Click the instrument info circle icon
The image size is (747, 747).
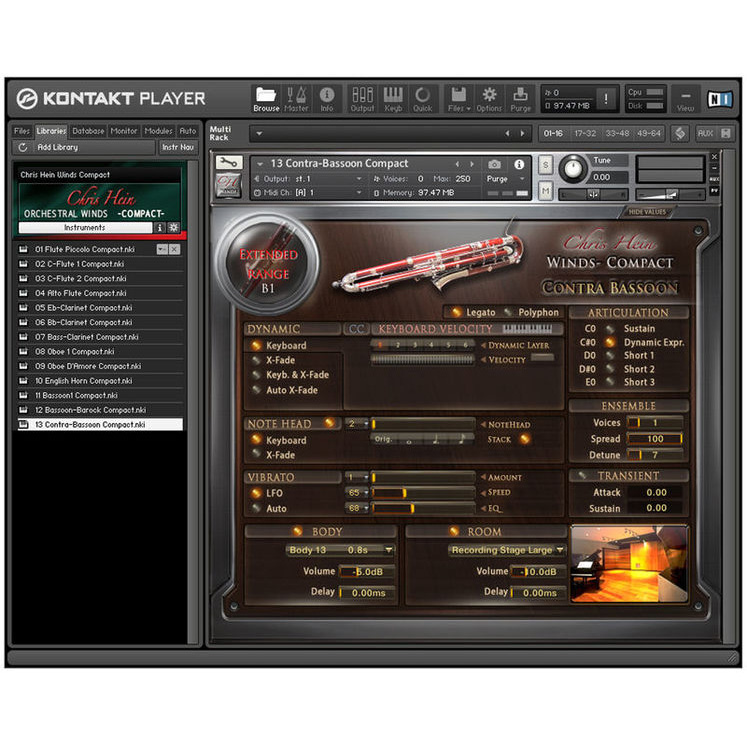519,164
